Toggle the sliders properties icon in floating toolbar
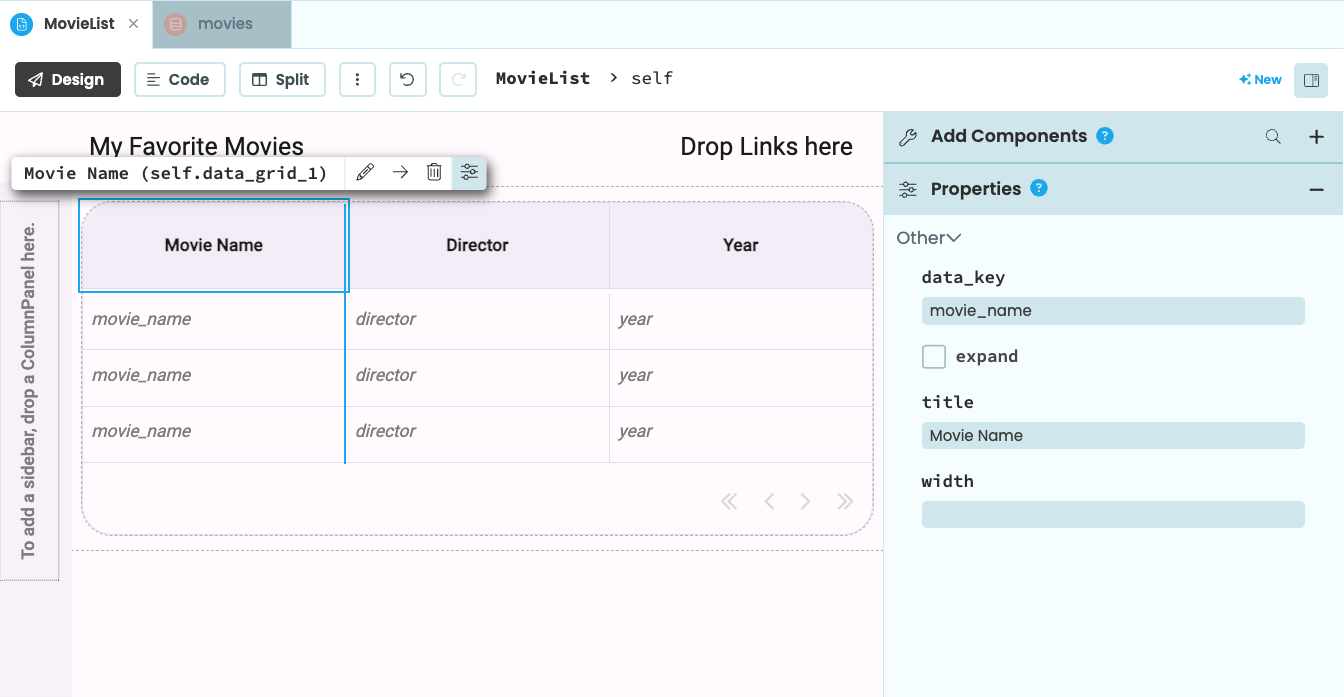Screen dimensions: 1344x697 coord(469,173)
